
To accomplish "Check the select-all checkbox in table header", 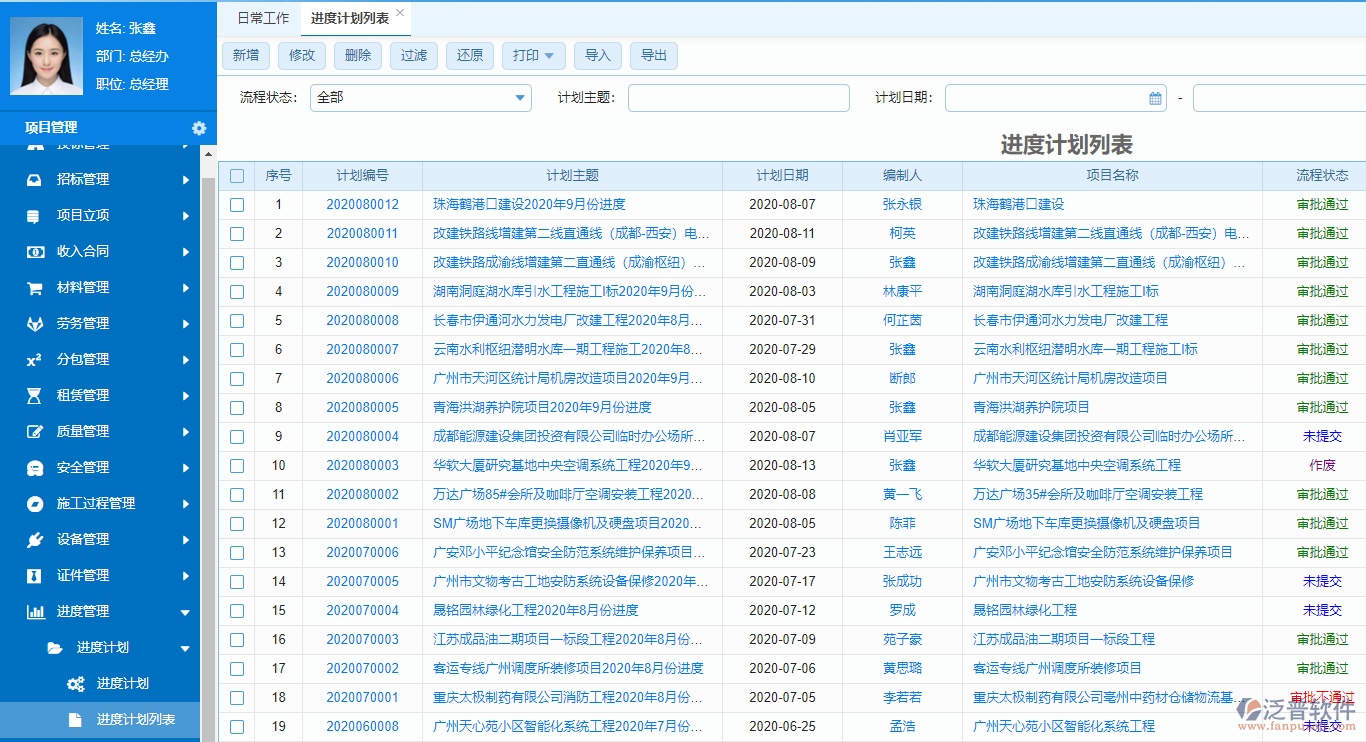I will pyautogui.click(x=236, y=174).
